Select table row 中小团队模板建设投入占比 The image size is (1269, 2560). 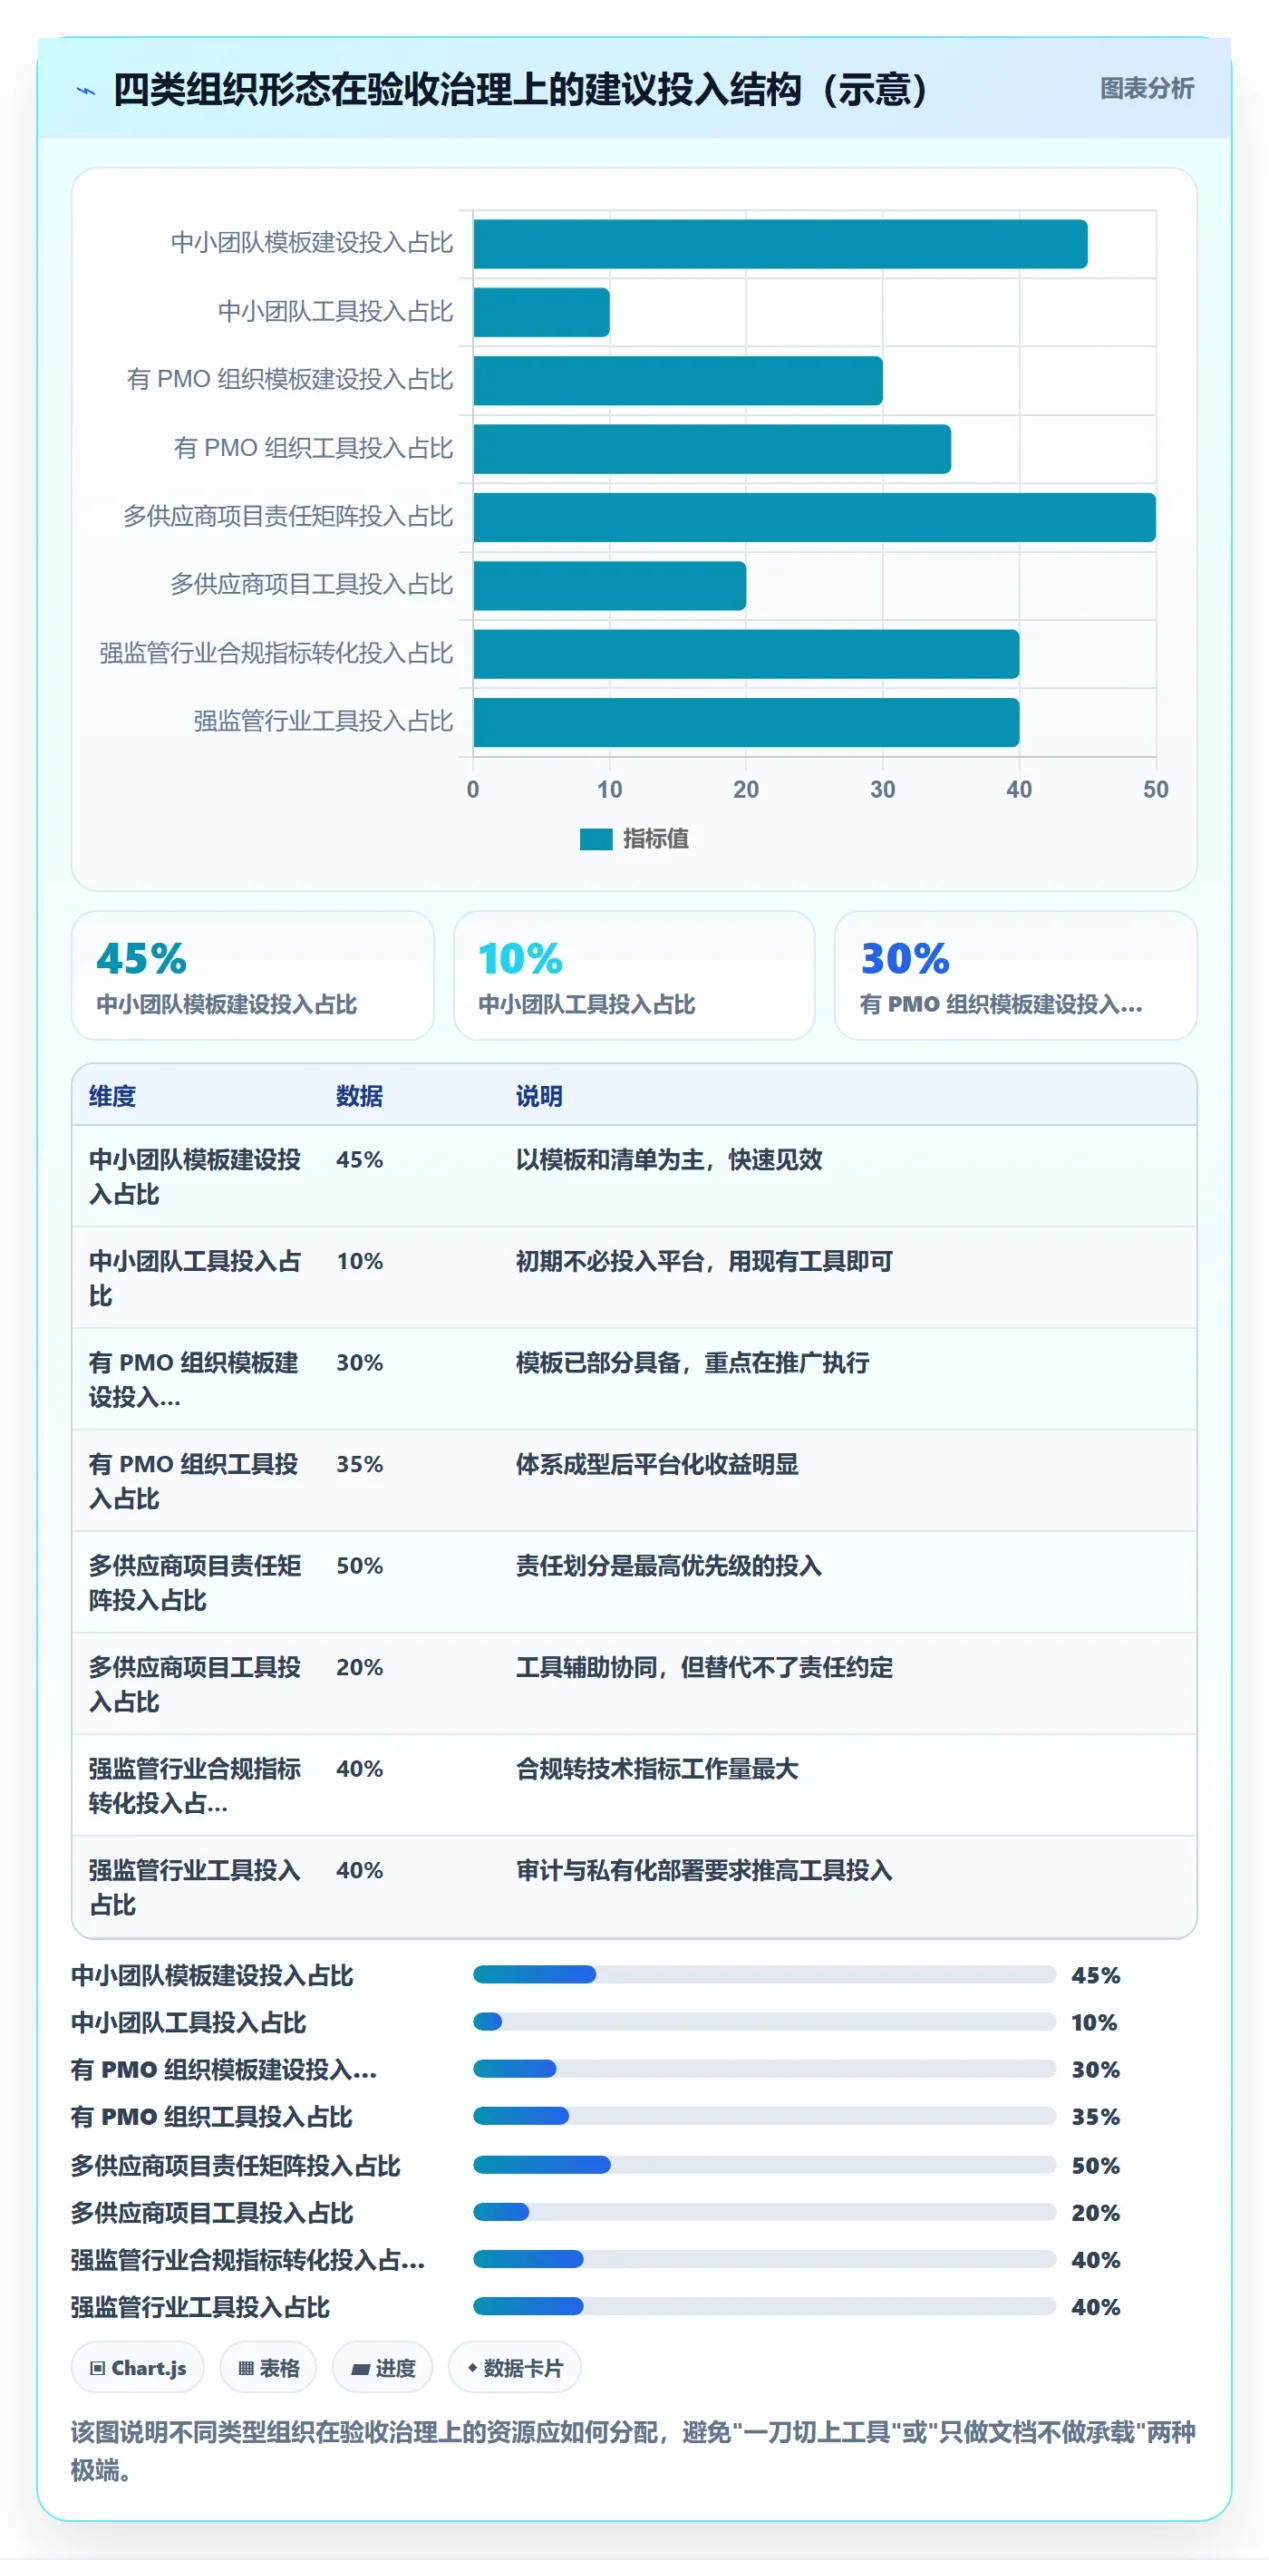[x=634, y=1176]
